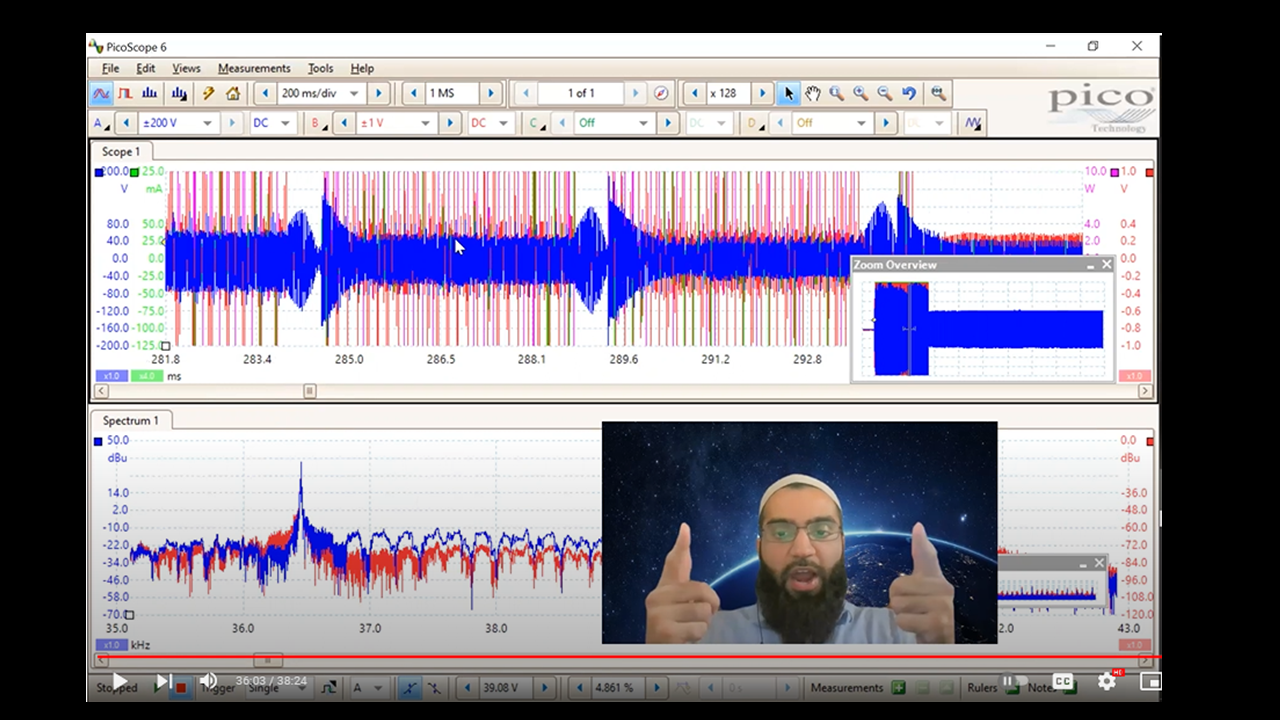The height and width of the screenshot is (720, 1280).
Task: Click the Zoom Out magnifier
Action: click(x=885, y=93)
